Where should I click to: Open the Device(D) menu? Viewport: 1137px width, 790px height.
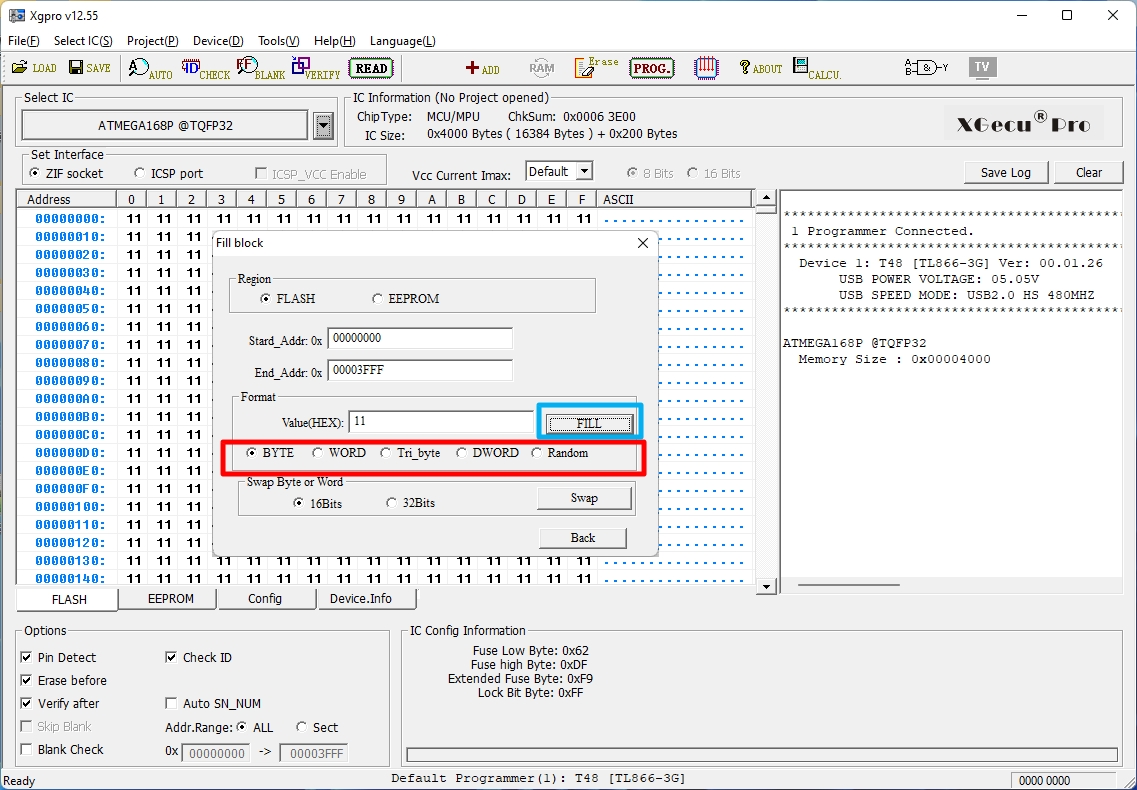tap(217, 41)
